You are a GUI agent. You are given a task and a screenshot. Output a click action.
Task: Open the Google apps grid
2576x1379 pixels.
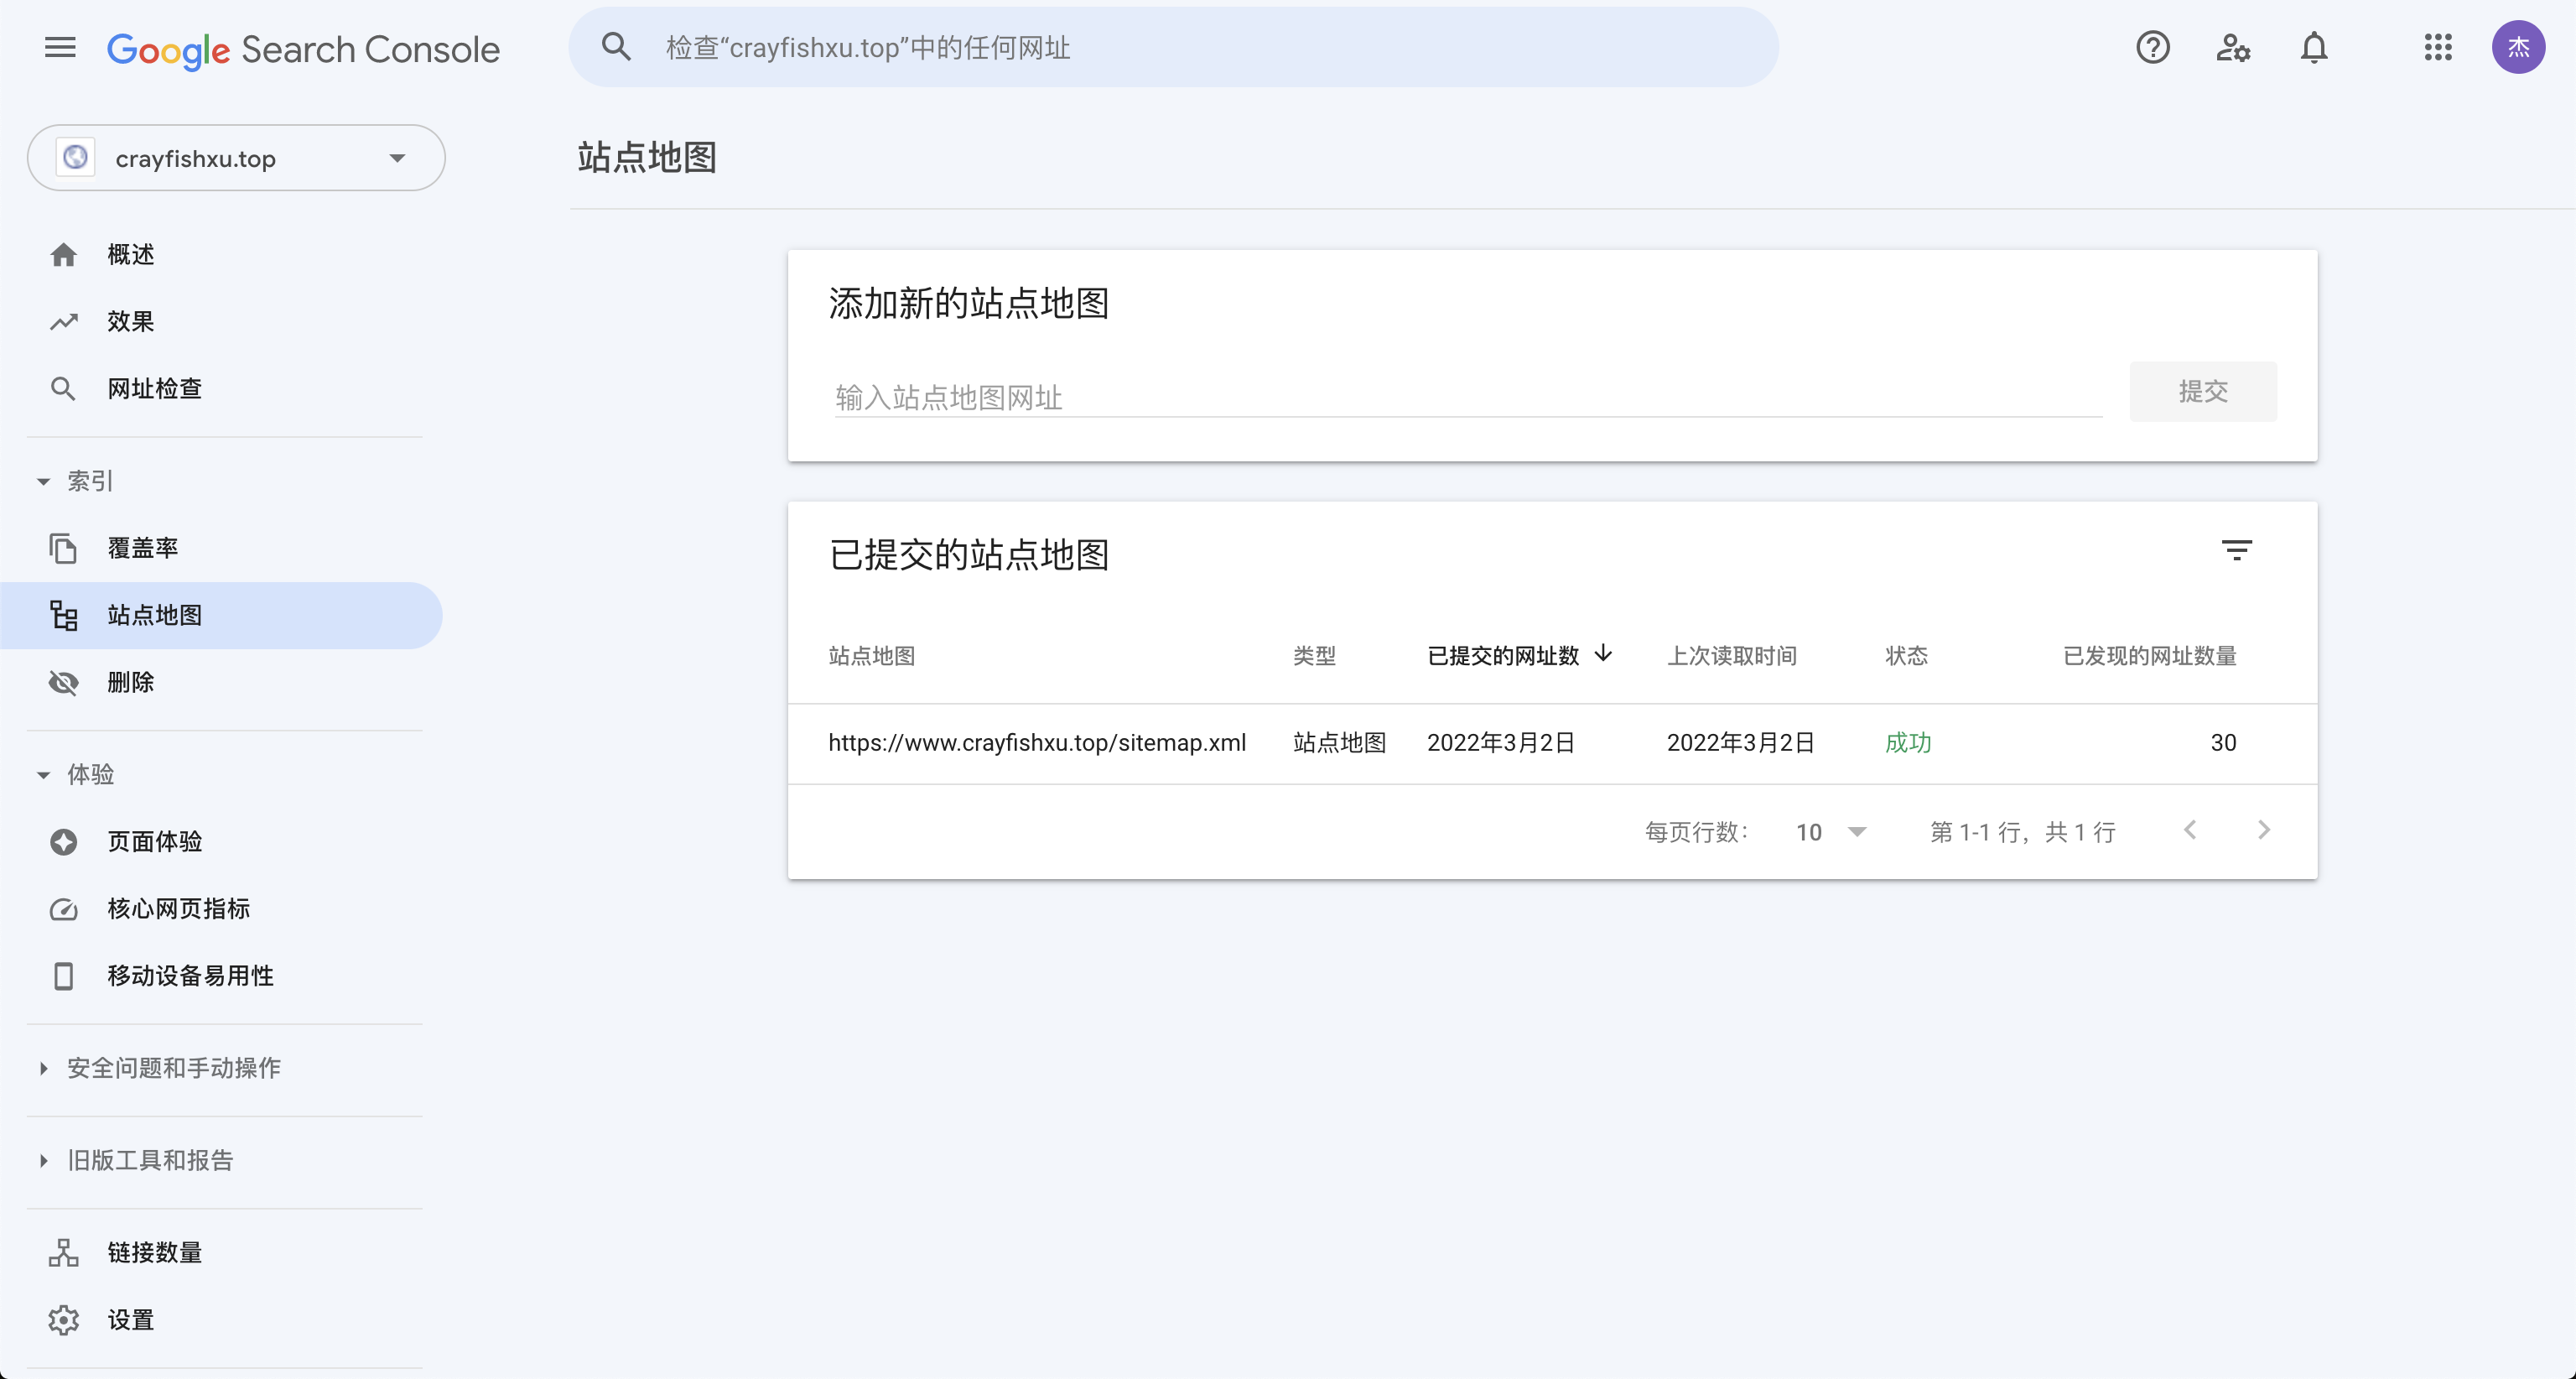(2437, 48)
